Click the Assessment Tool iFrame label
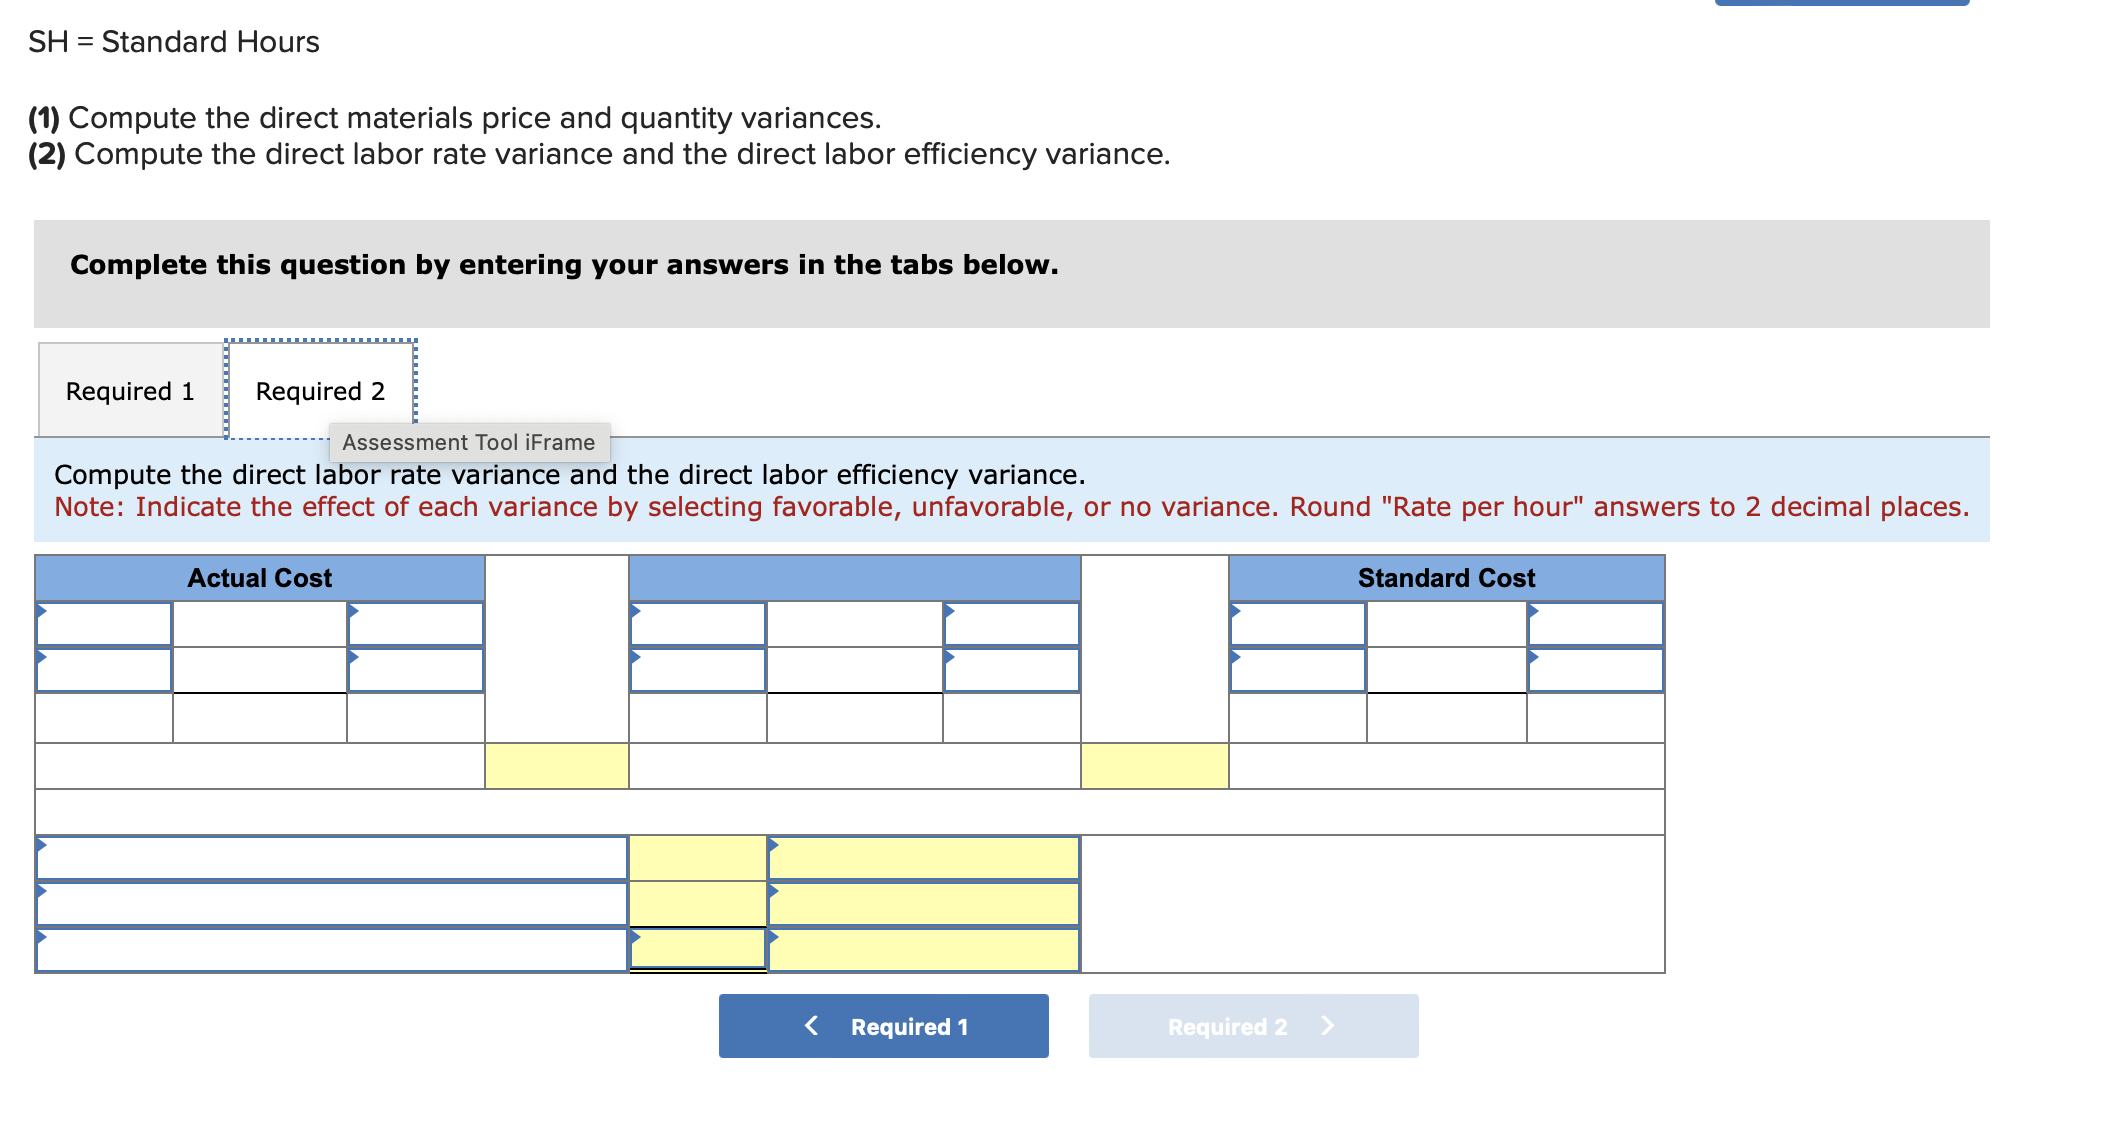This screenshot has width=2111, height=1129. point(468,441)
